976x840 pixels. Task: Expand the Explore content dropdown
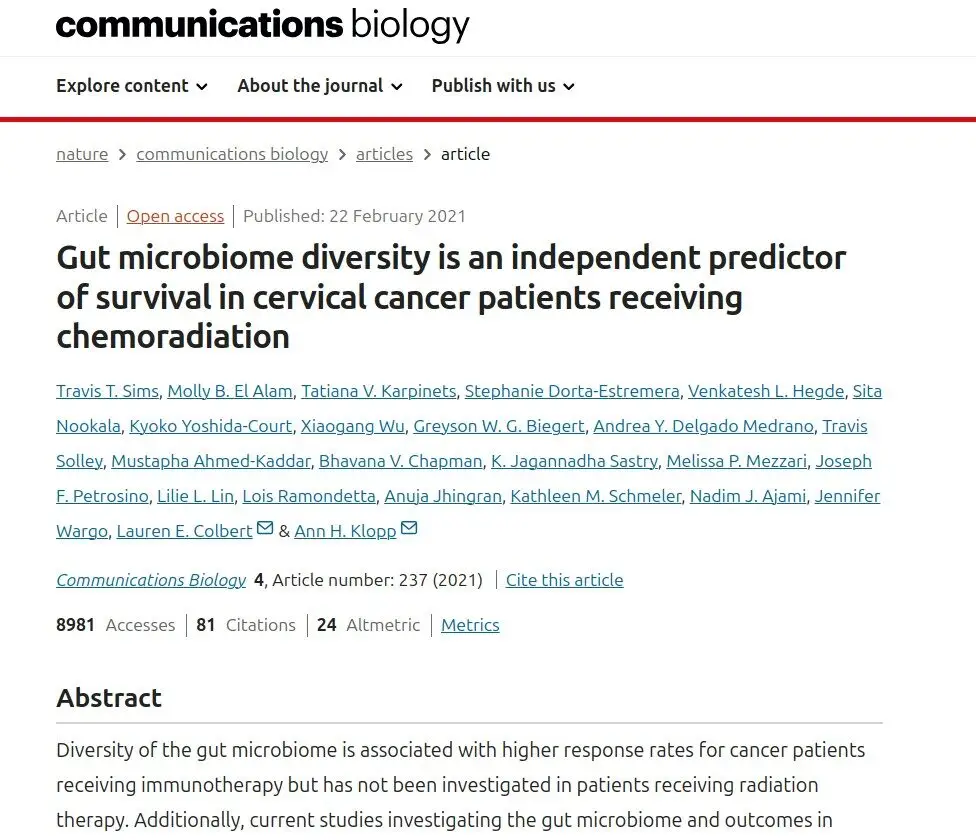132,86
